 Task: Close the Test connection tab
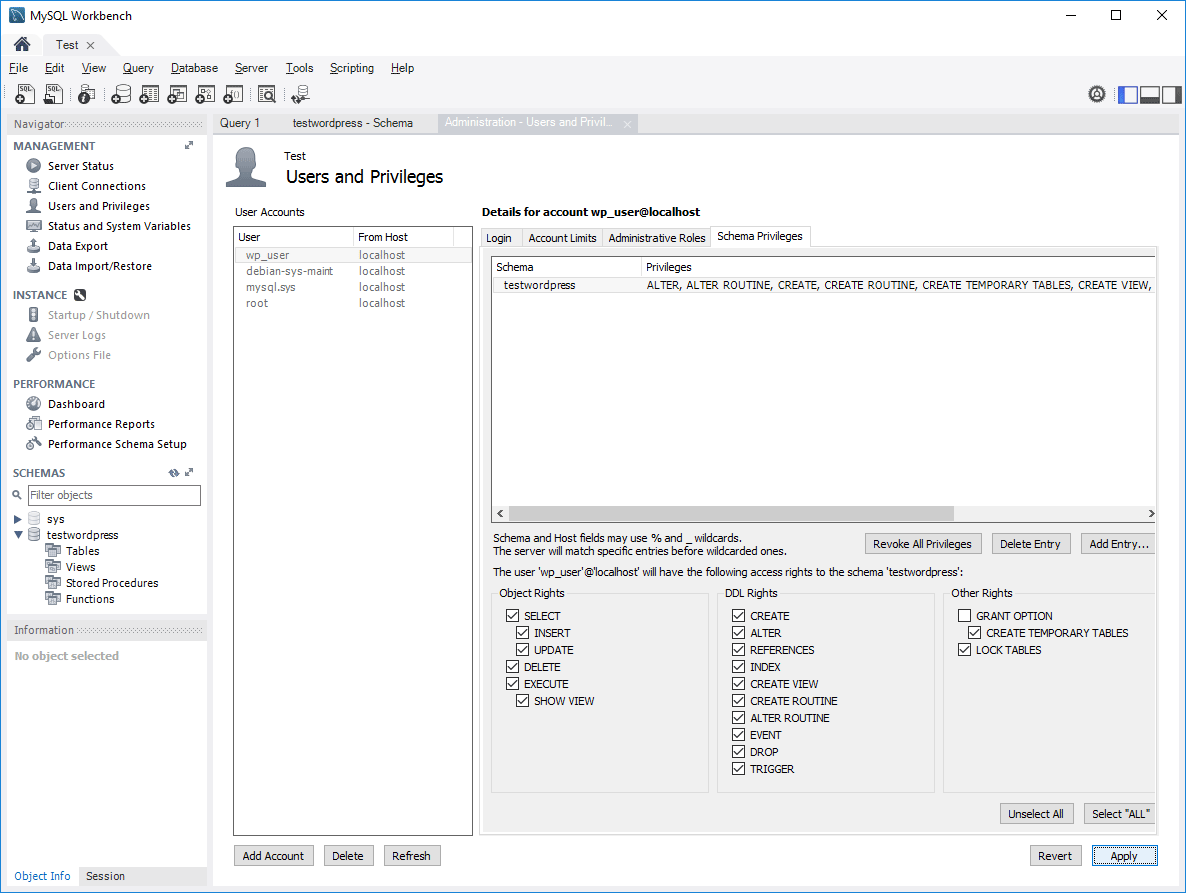pyautogui.click(x=91, y=45)
